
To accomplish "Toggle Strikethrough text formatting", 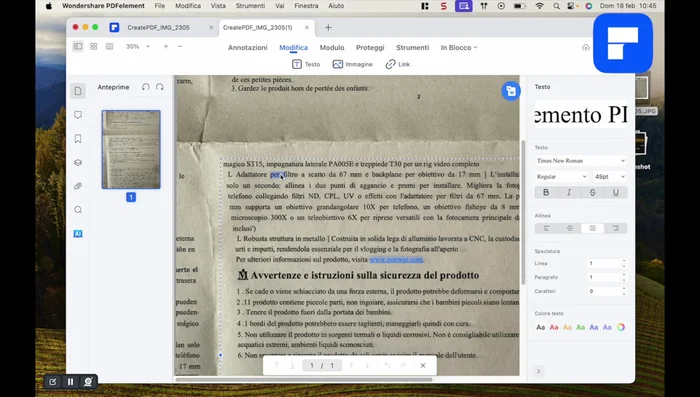I will [x=592, y=192].
